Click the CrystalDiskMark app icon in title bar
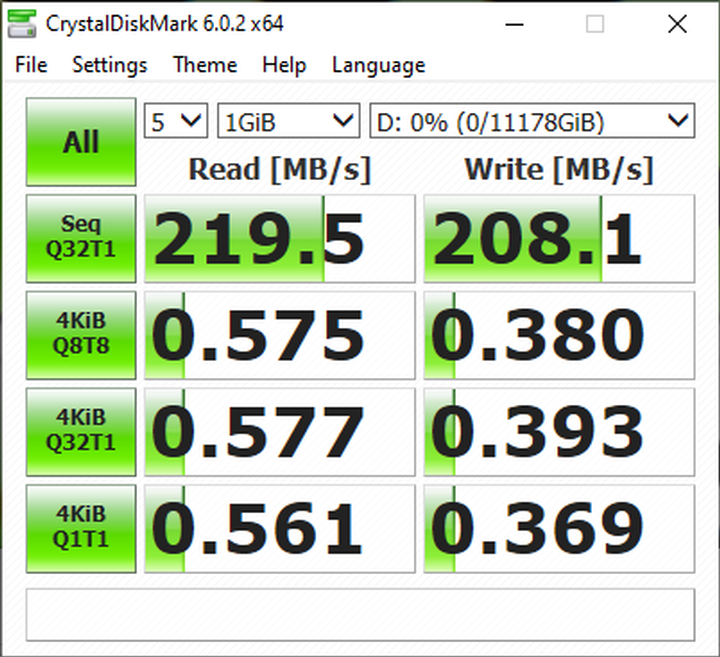This screenshot has height=657, width=720. click(x=17, y=23)
